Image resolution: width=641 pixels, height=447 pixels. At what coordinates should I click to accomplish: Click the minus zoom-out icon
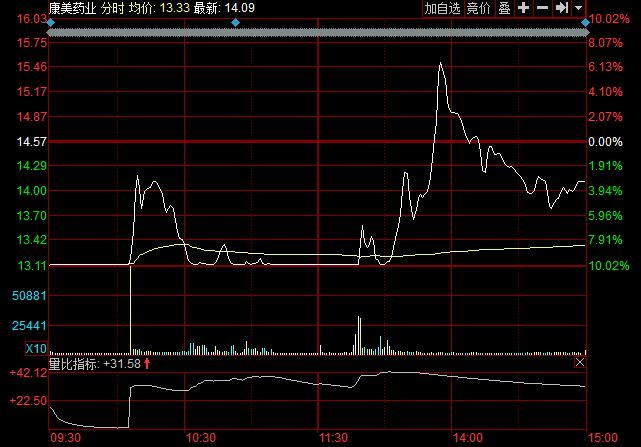(542, 8)
